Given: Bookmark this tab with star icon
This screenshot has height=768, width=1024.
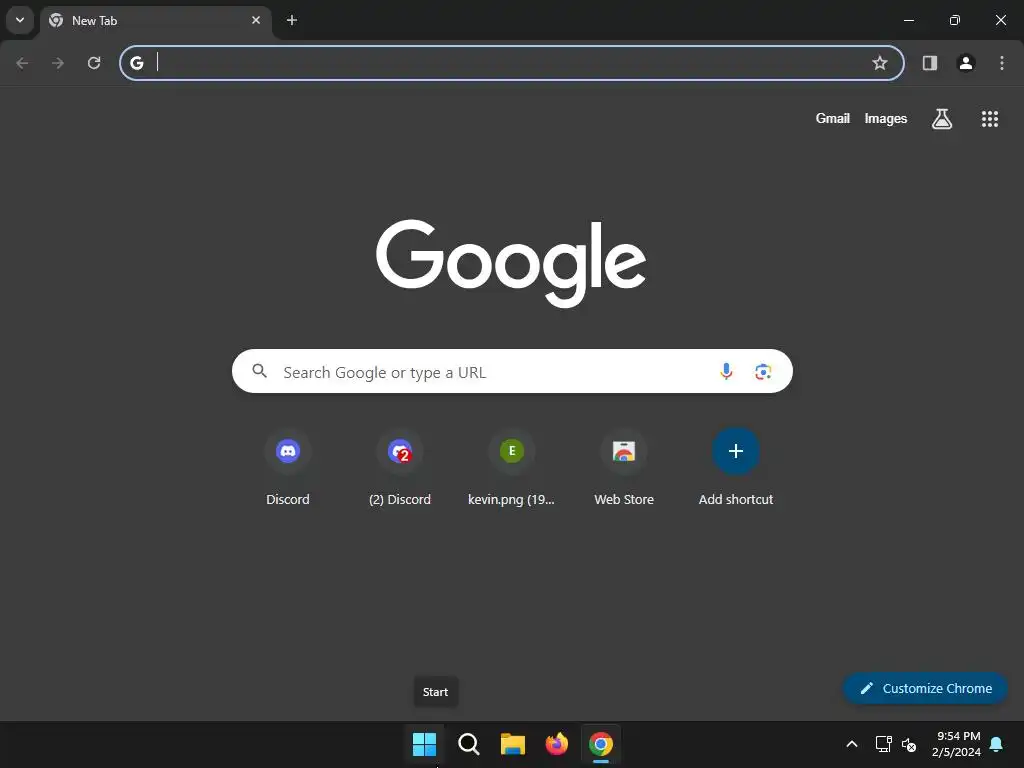Looking at the screenshot, I should point(880,63).
